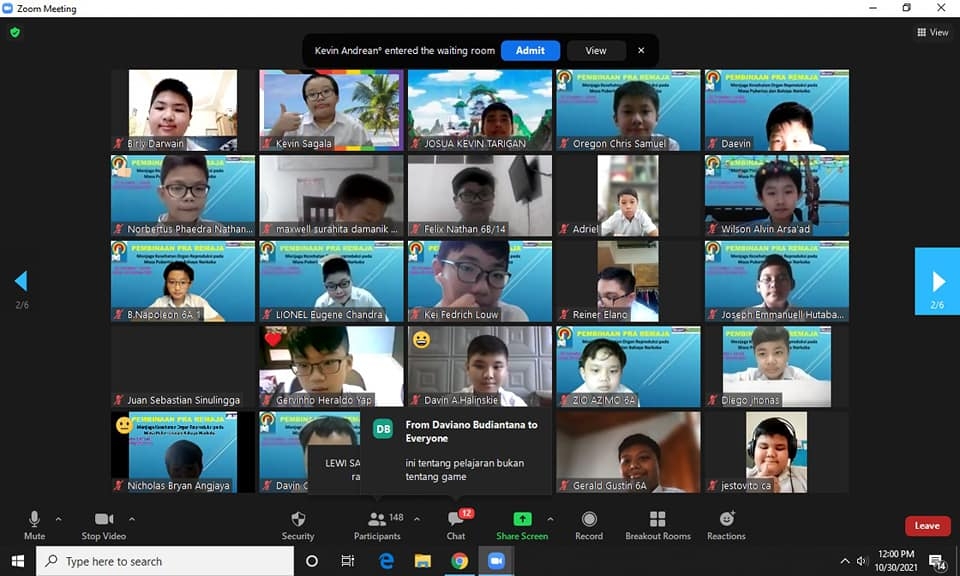The height and width of the screenshot is (576, 960).
Task: Start Share Screen
Action: (522, 524)
